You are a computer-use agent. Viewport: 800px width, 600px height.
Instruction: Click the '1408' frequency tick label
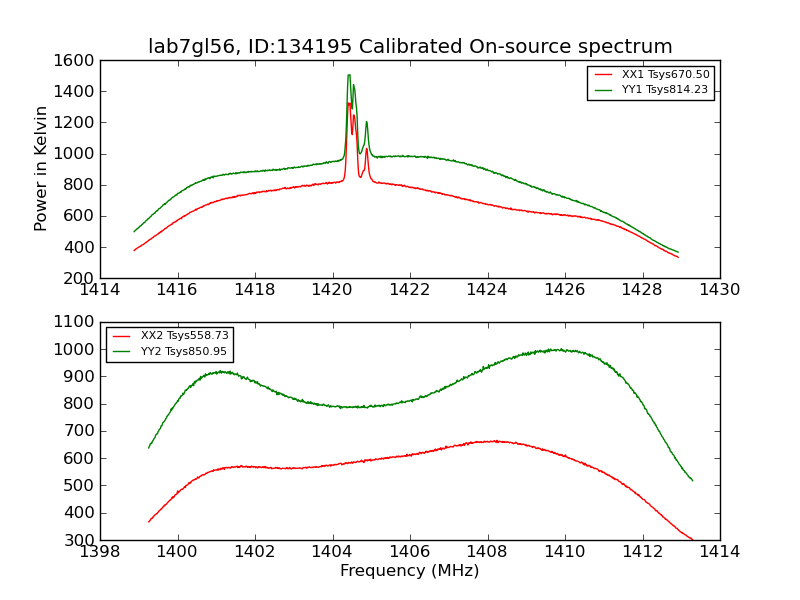pyautogui.click(x=487, y=552)
